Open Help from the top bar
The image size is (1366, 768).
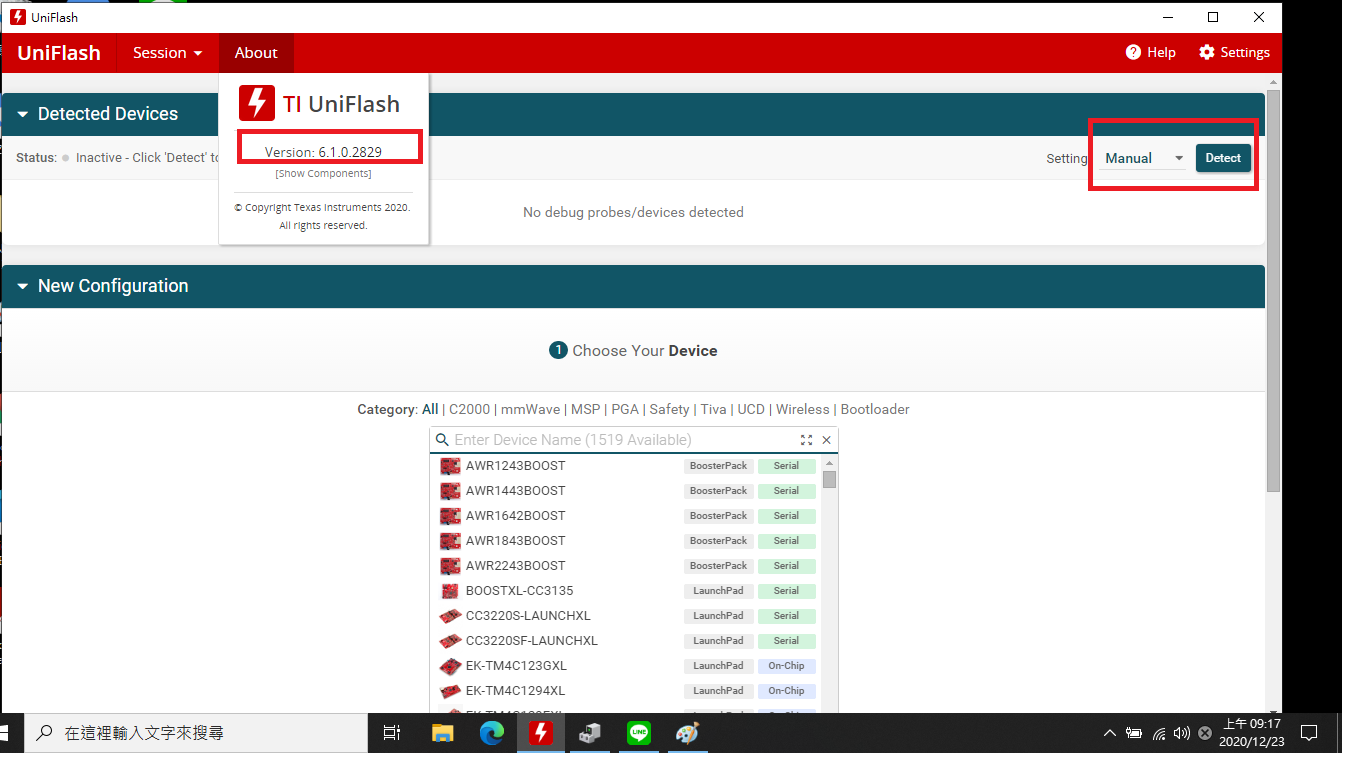point(1151,53)
